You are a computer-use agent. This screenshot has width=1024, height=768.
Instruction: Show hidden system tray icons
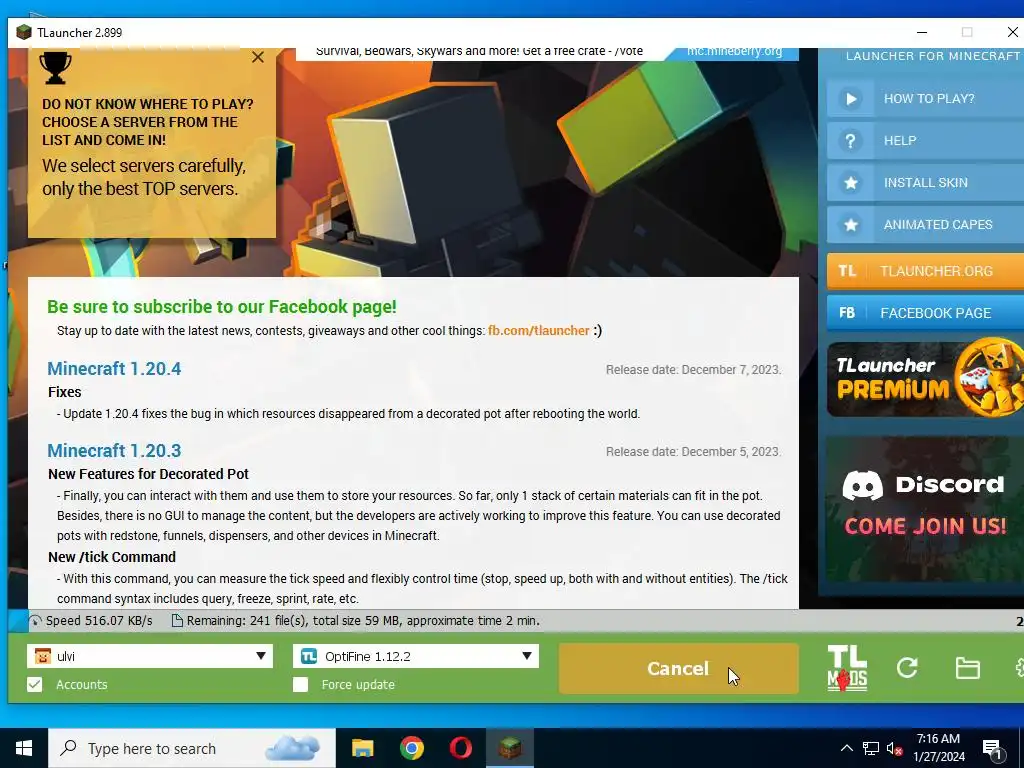(x=846, y=748)
